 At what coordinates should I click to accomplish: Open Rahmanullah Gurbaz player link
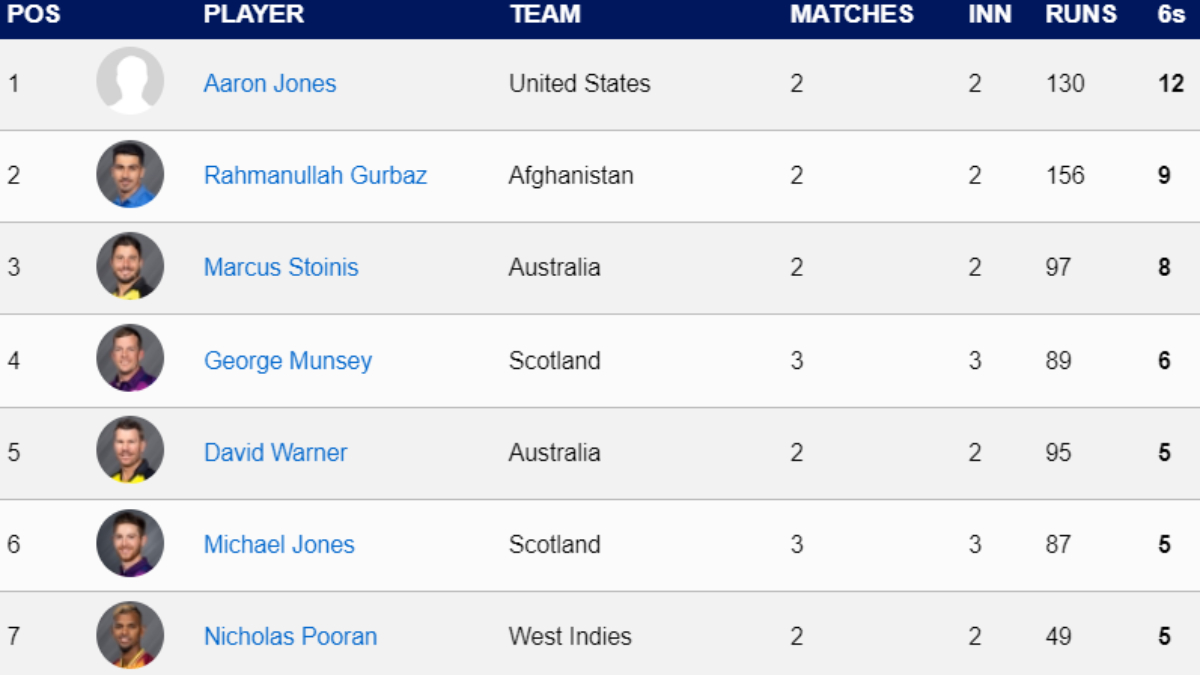(x=315, y=175)
